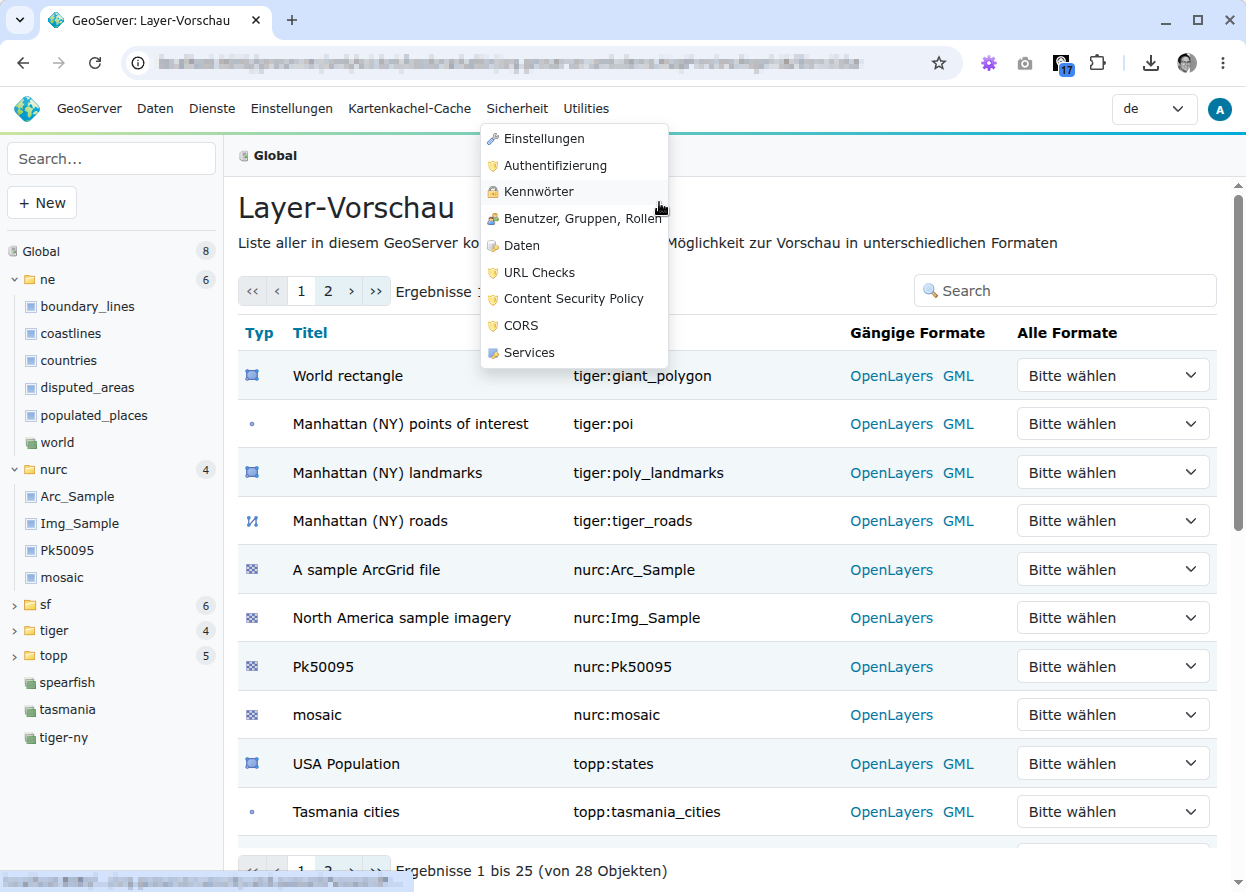Image resolution: width=1246 pixels, height=892 pixels.
Task: Open Alle Formate dropdown for World rectangle
Action: coord(1113,376)
